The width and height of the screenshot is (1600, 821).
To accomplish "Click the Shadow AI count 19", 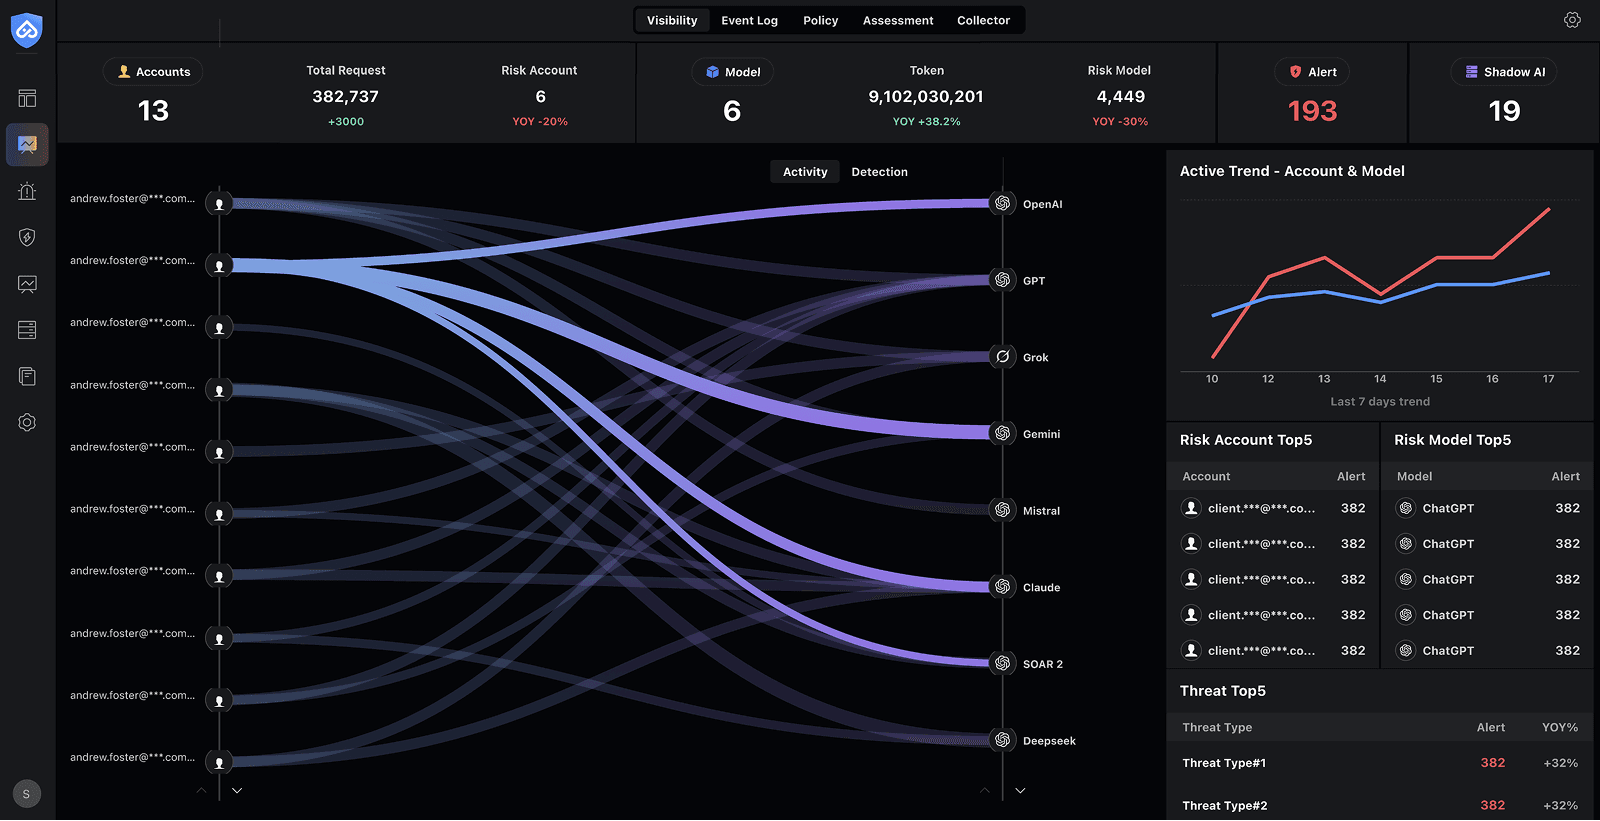I will click(x=1504, y=111).
